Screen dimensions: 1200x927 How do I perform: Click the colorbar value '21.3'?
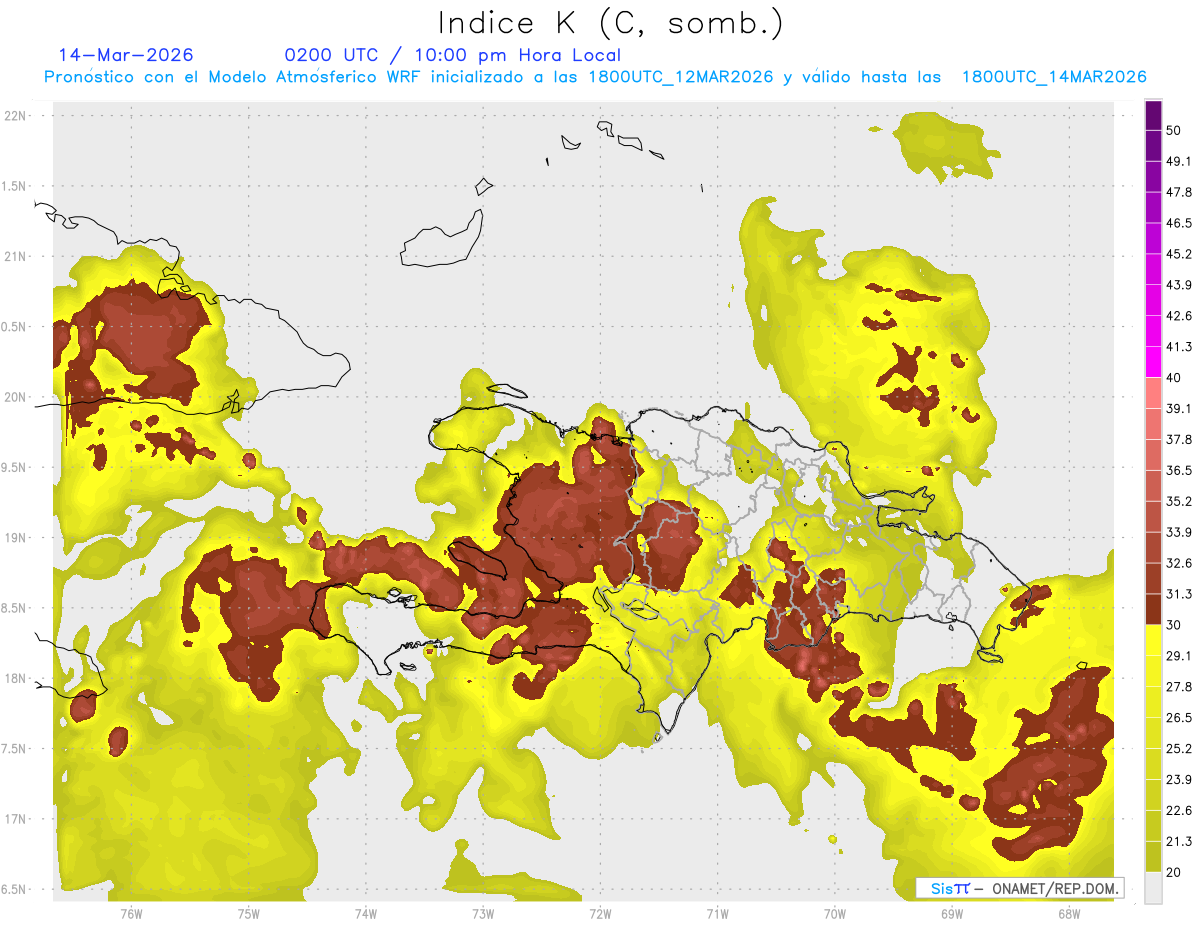[x=1179, y=841]
